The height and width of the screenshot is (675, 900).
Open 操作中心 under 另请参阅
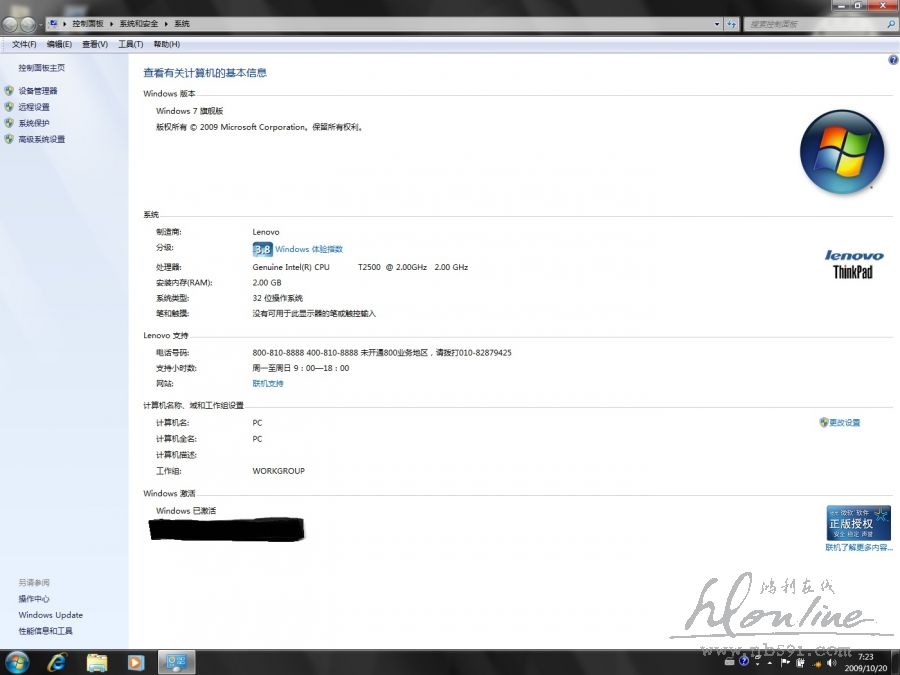[x=34, y=599]
